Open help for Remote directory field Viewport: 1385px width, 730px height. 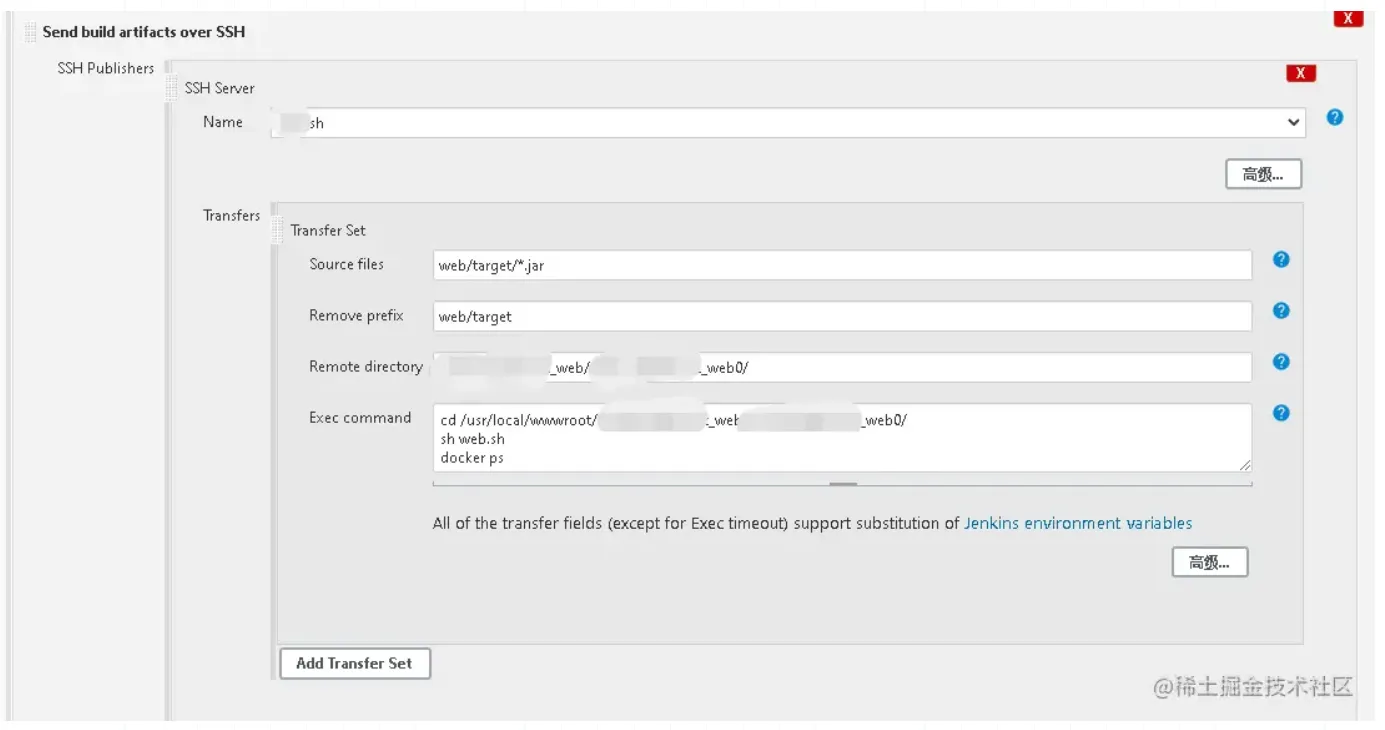pyautogui.click(x=1281, y=362)
